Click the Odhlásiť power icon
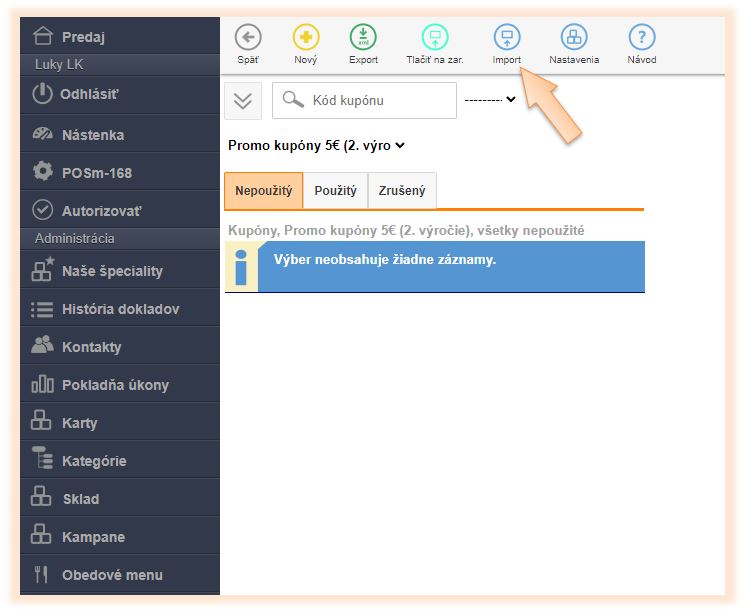Image resolution: width=748 pixels, height=616 pixels. (42, 94)
